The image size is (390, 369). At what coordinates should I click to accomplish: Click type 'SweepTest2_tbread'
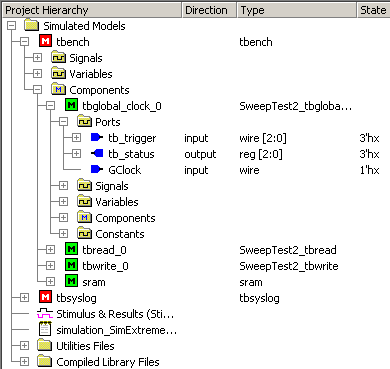[288, 250]
